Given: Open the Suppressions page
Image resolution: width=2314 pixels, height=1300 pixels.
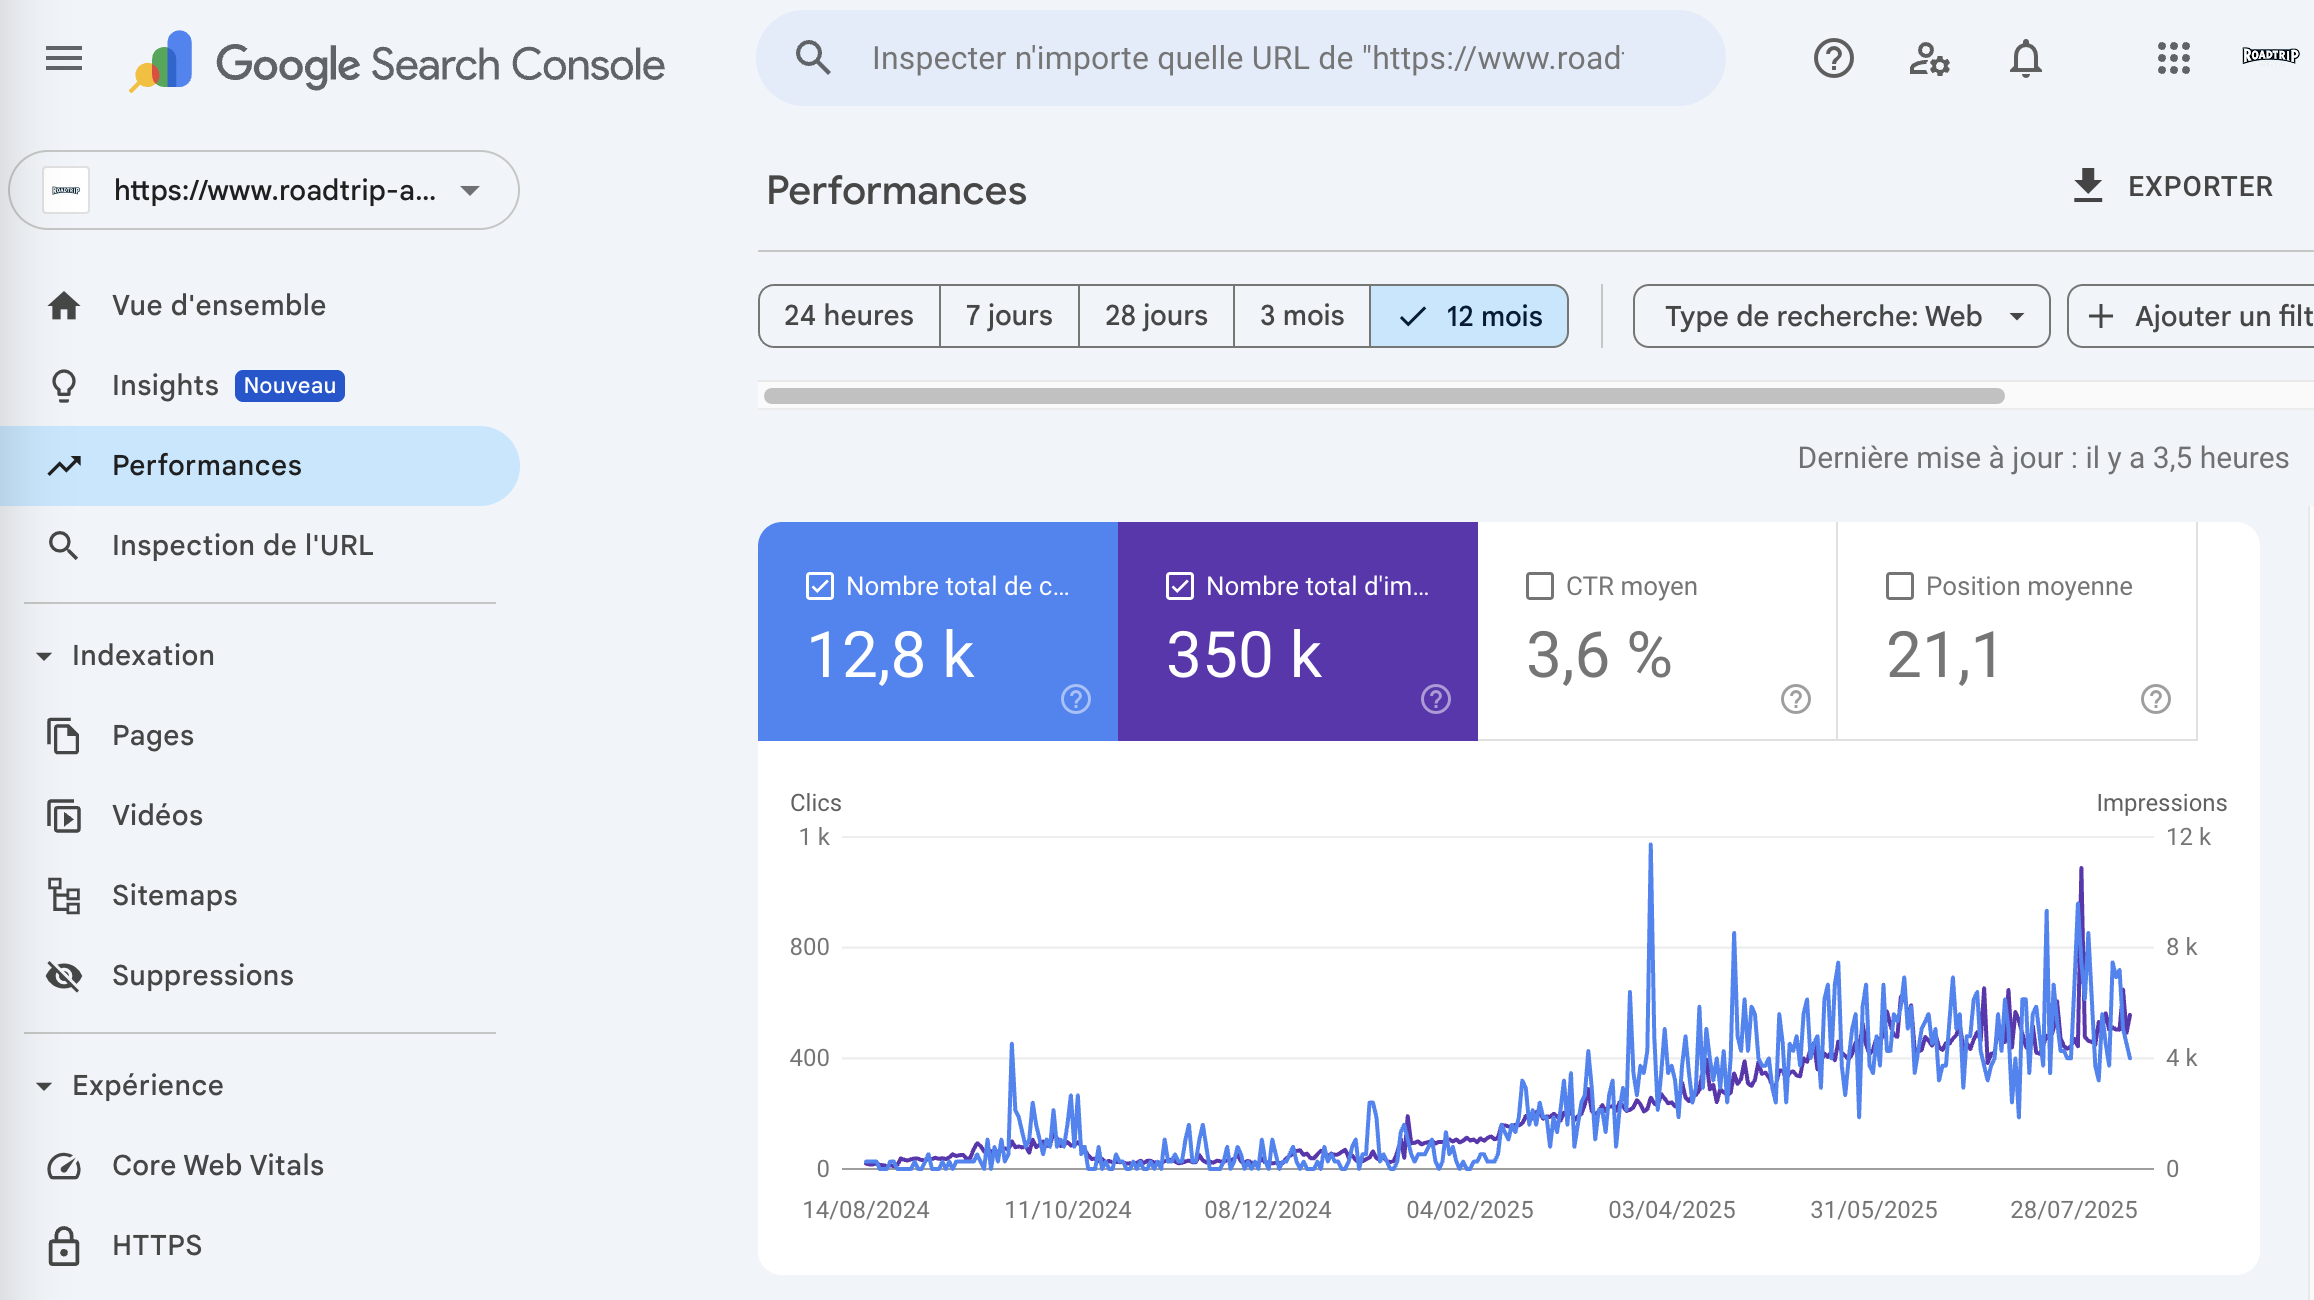Looking at the screenshot, I should pyautogui.click(x=260, y=976).
